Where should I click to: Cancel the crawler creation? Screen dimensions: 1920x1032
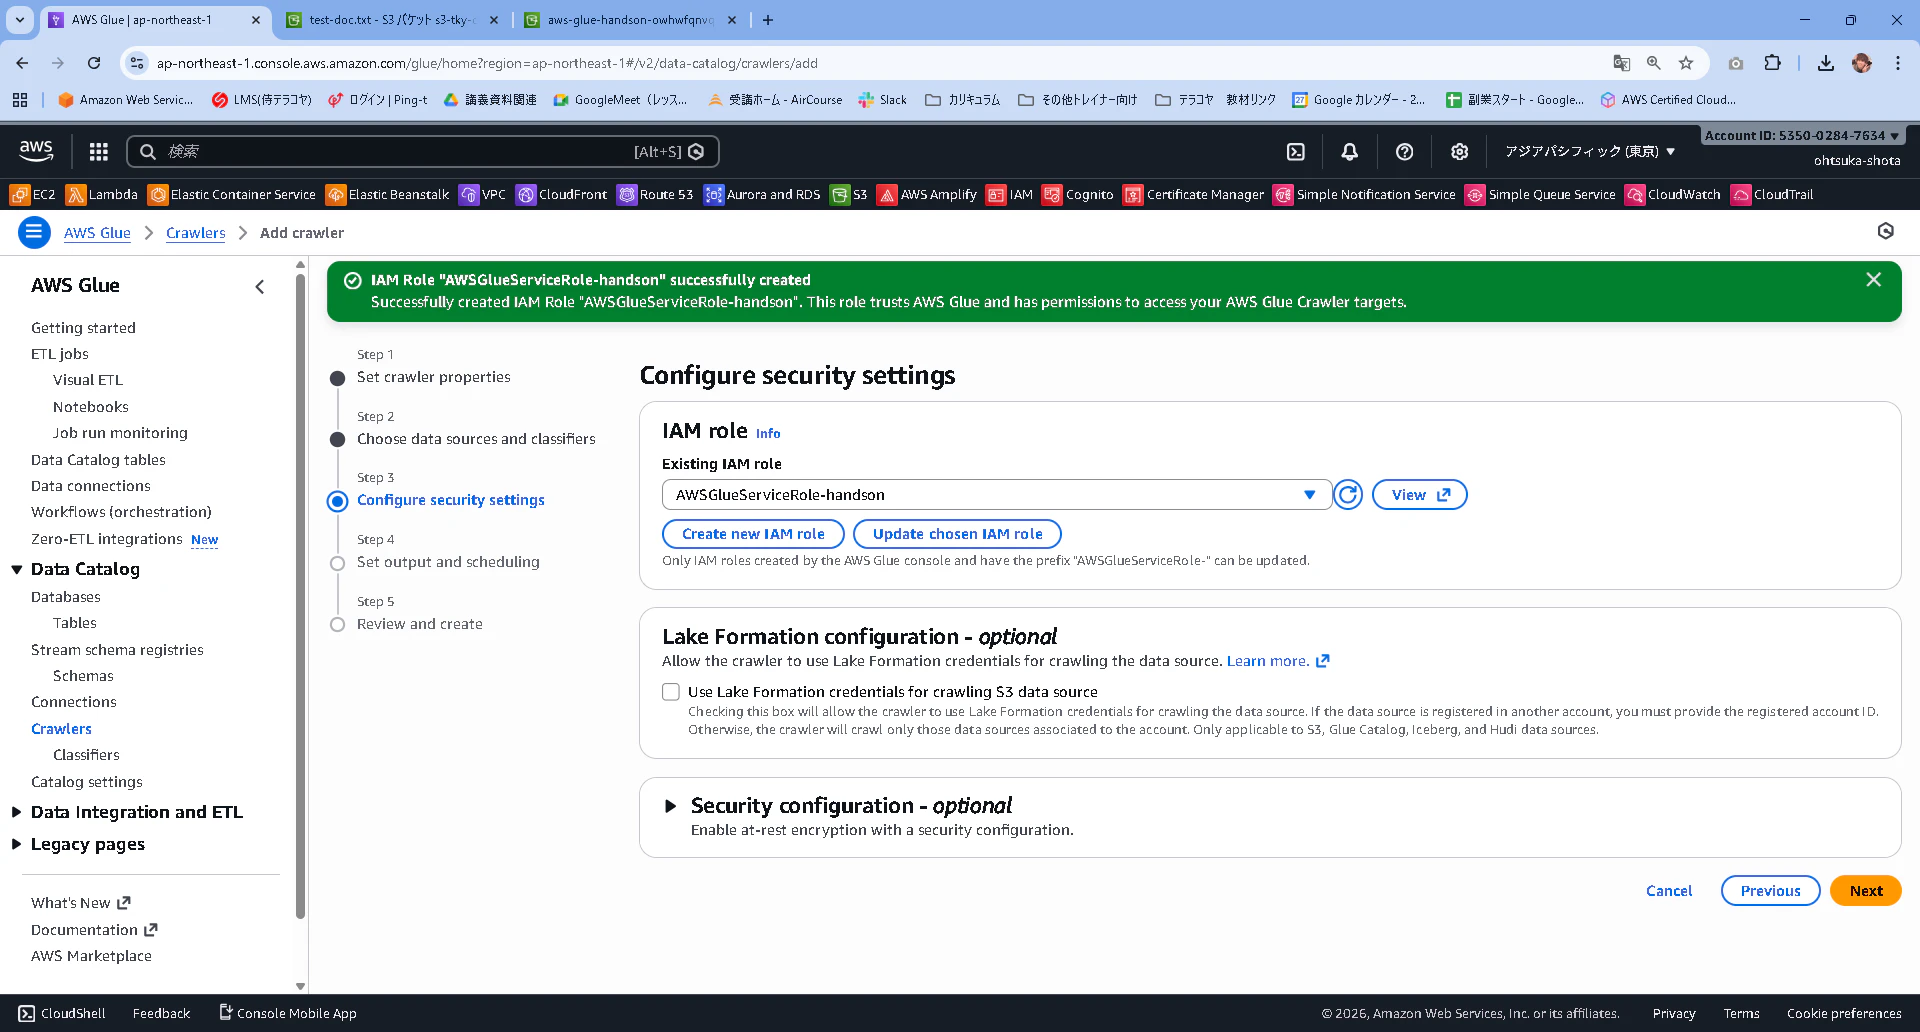[x=1669, y=891]
